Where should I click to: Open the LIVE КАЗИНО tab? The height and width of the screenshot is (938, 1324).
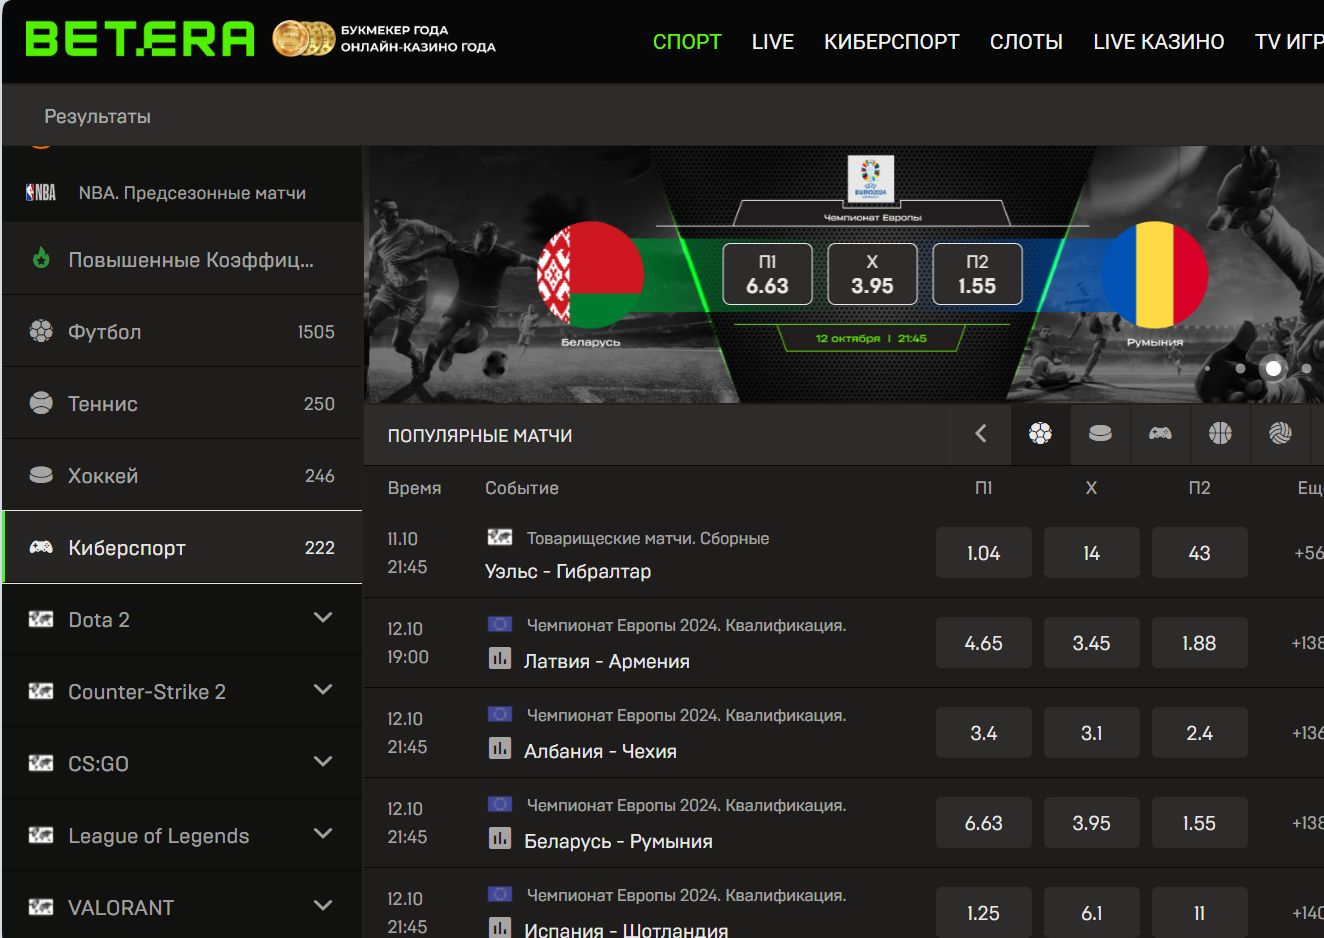coord(1159,42)
